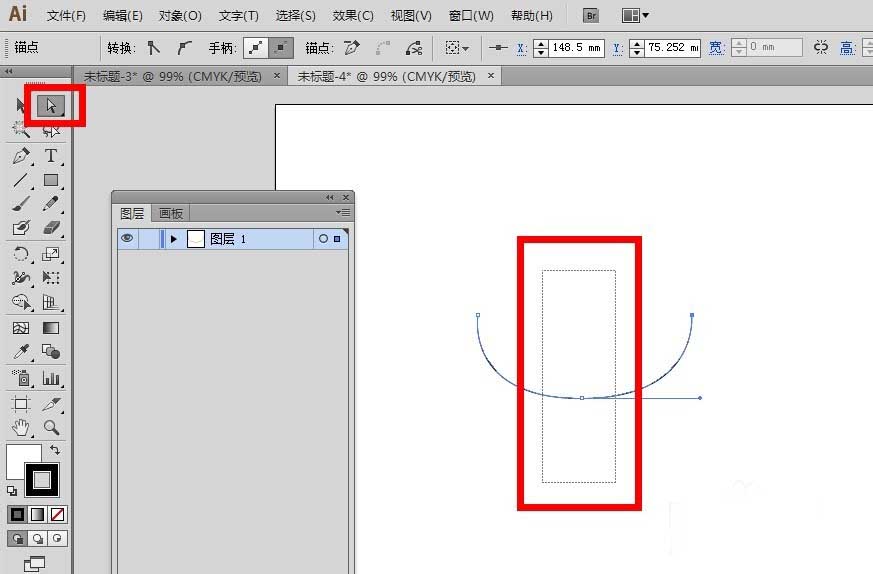Enable Draw Normal mode
The width and height of the screenshot is (873, 574).
coord(17,538)
